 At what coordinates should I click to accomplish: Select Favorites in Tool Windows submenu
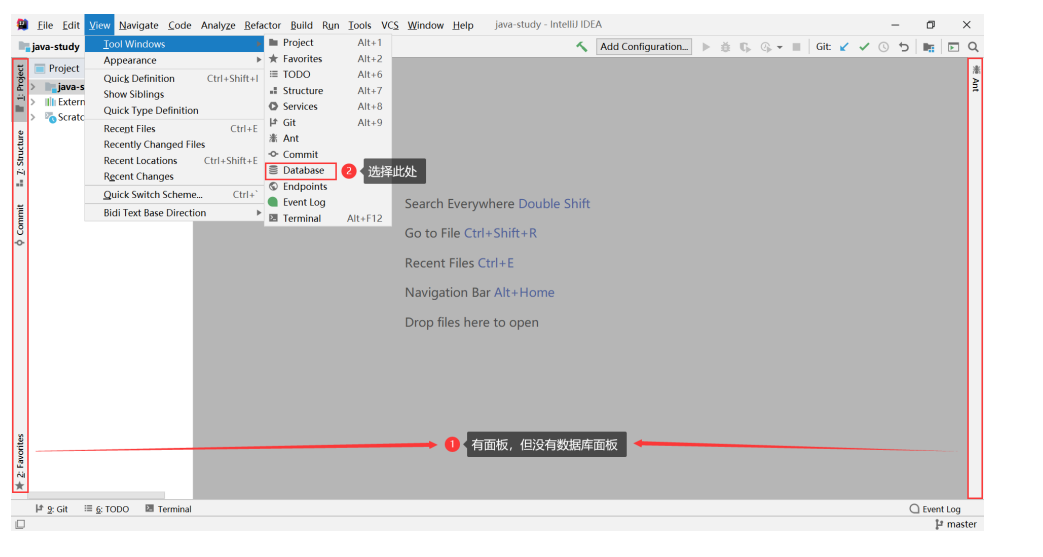[327, 59]
